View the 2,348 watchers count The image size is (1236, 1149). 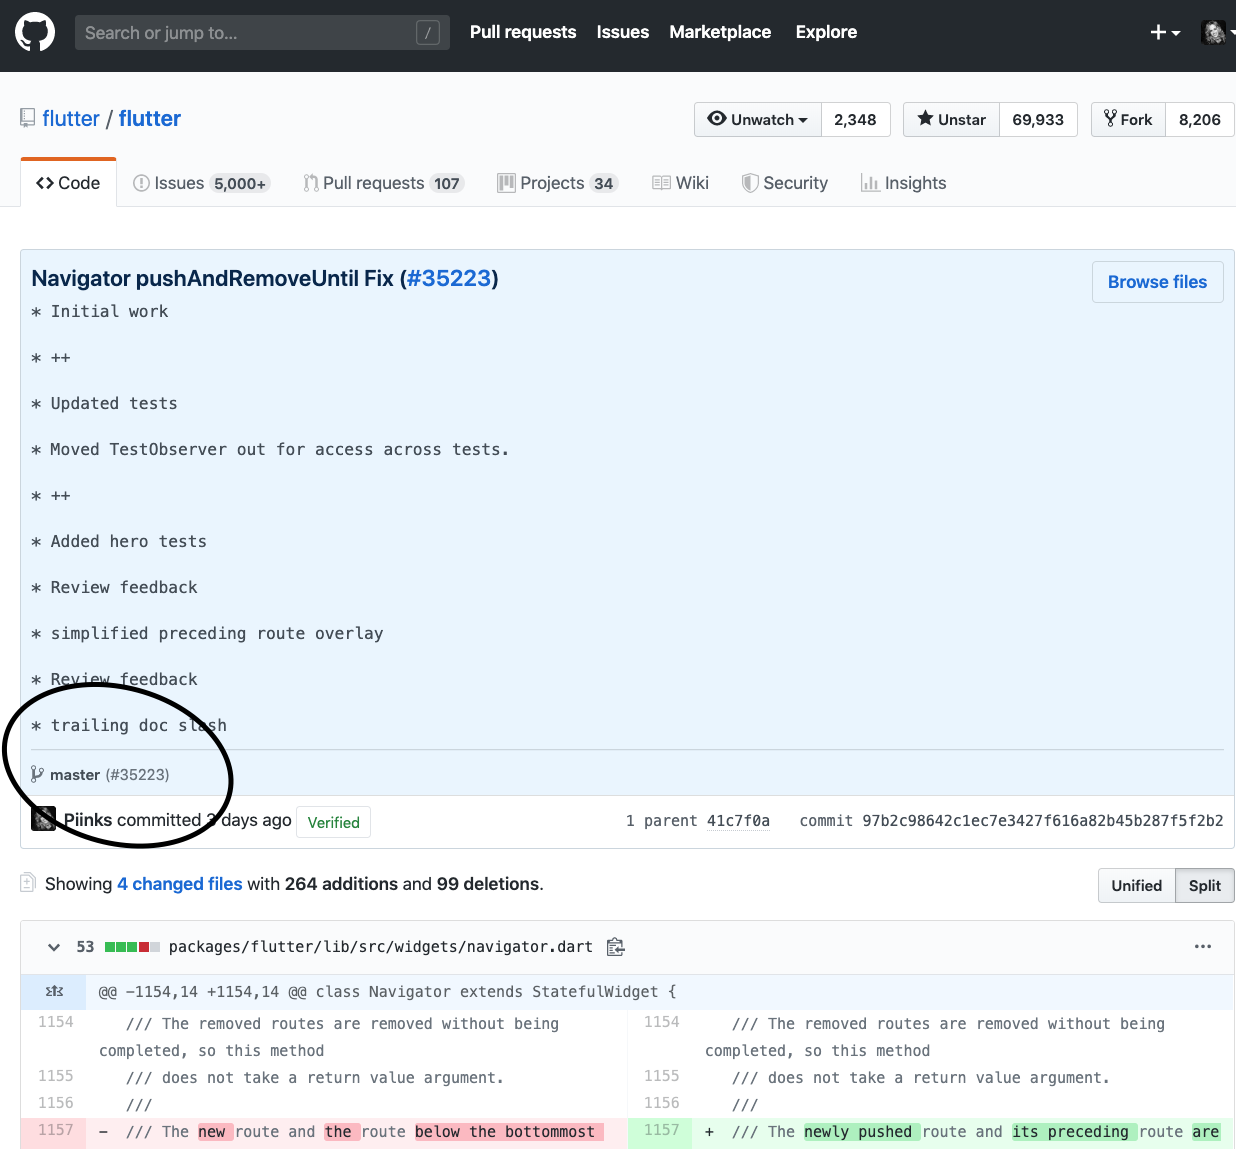[855, 119]
